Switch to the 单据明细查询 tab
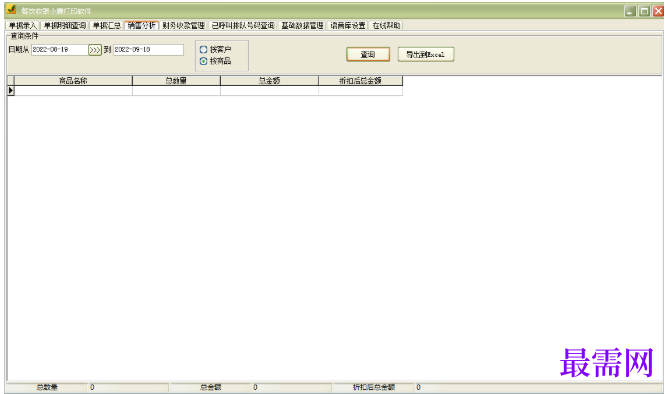This screenshot has width=672, height=394. click(65, 26)
